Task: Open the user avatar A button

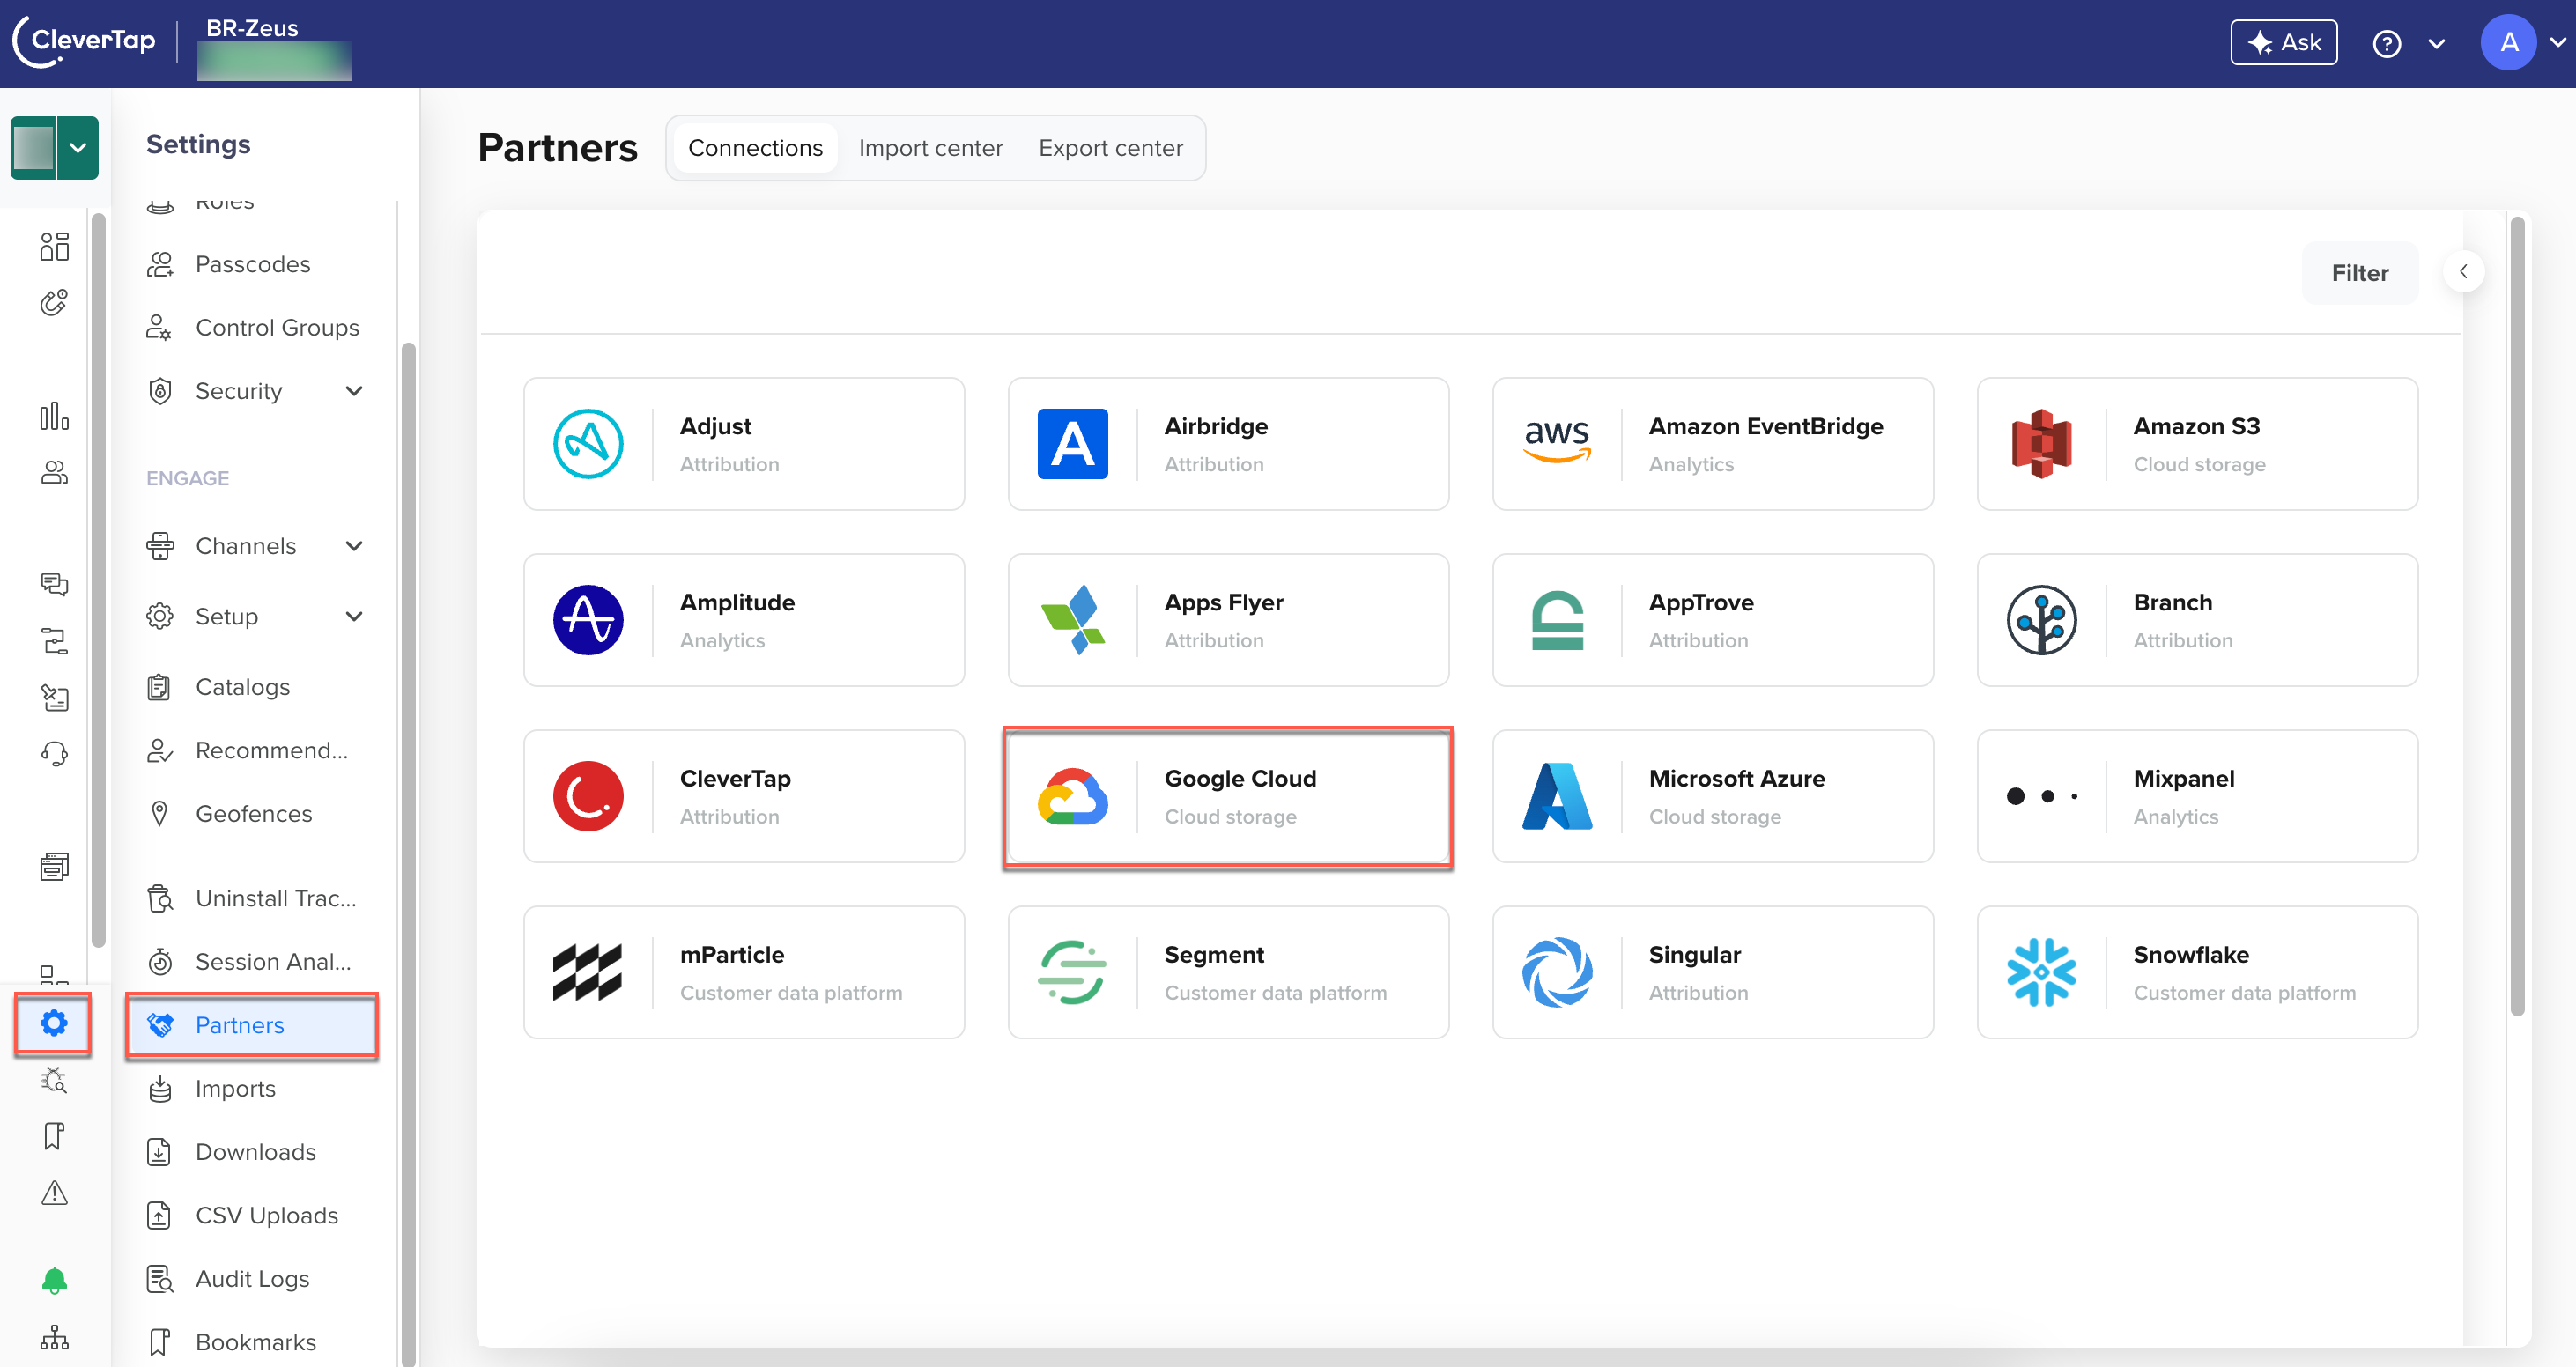Action: (x=2508, y=43)
